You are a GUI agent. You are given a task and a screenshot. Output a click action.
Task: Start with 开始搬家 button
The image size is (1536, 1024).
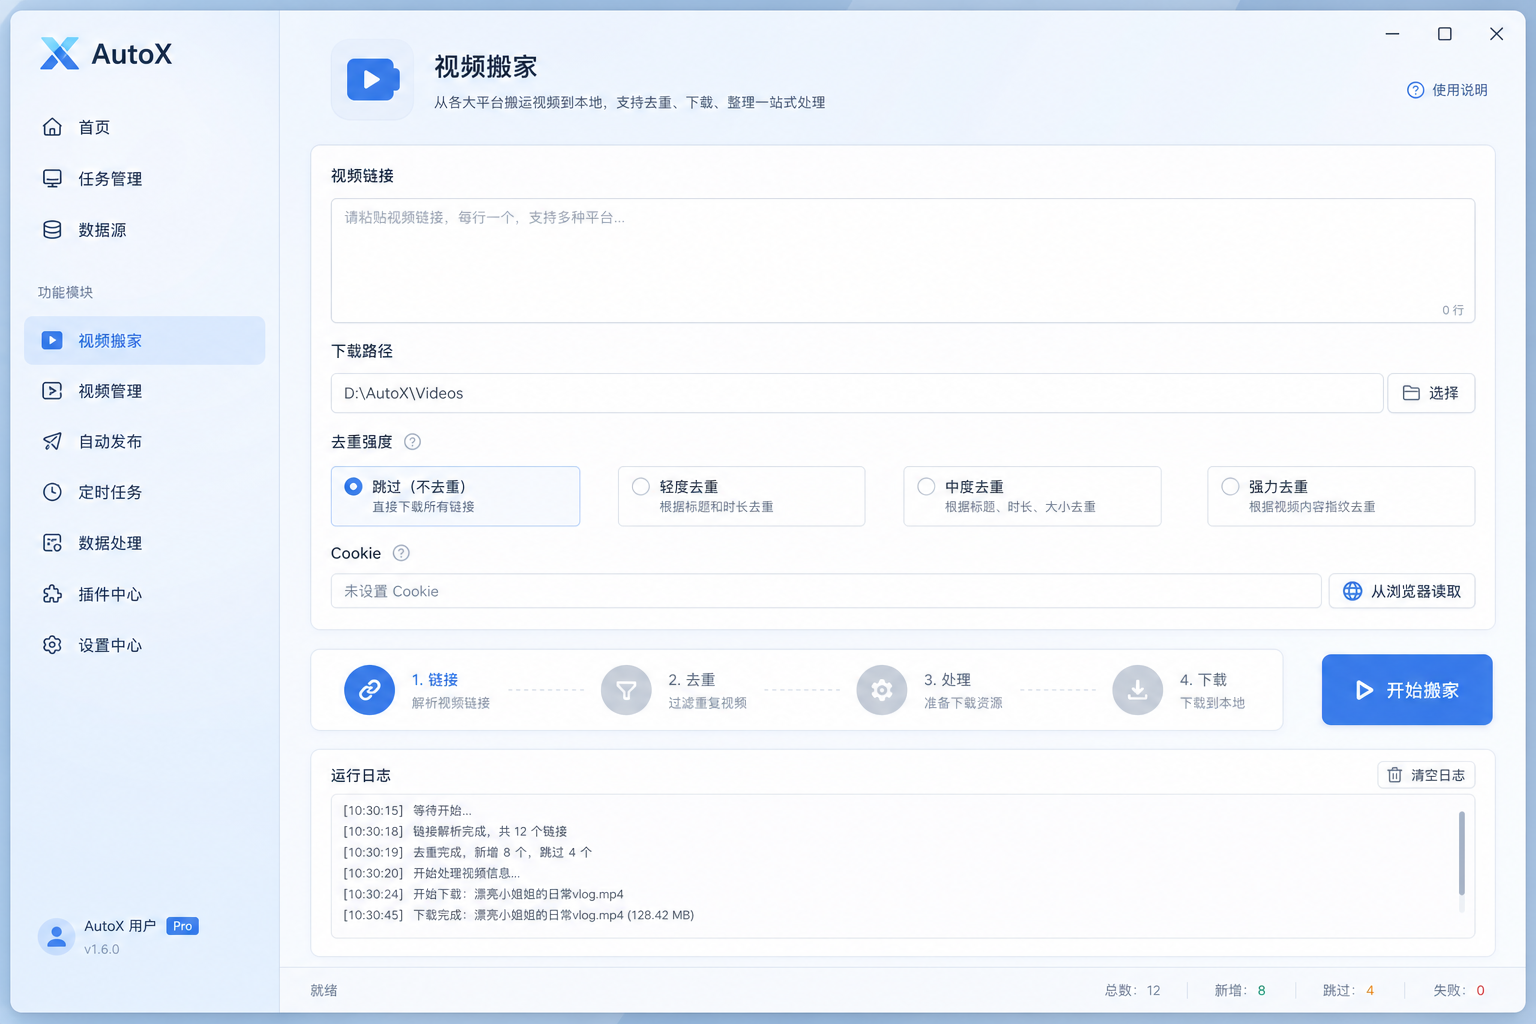(x=1407, y=690)
